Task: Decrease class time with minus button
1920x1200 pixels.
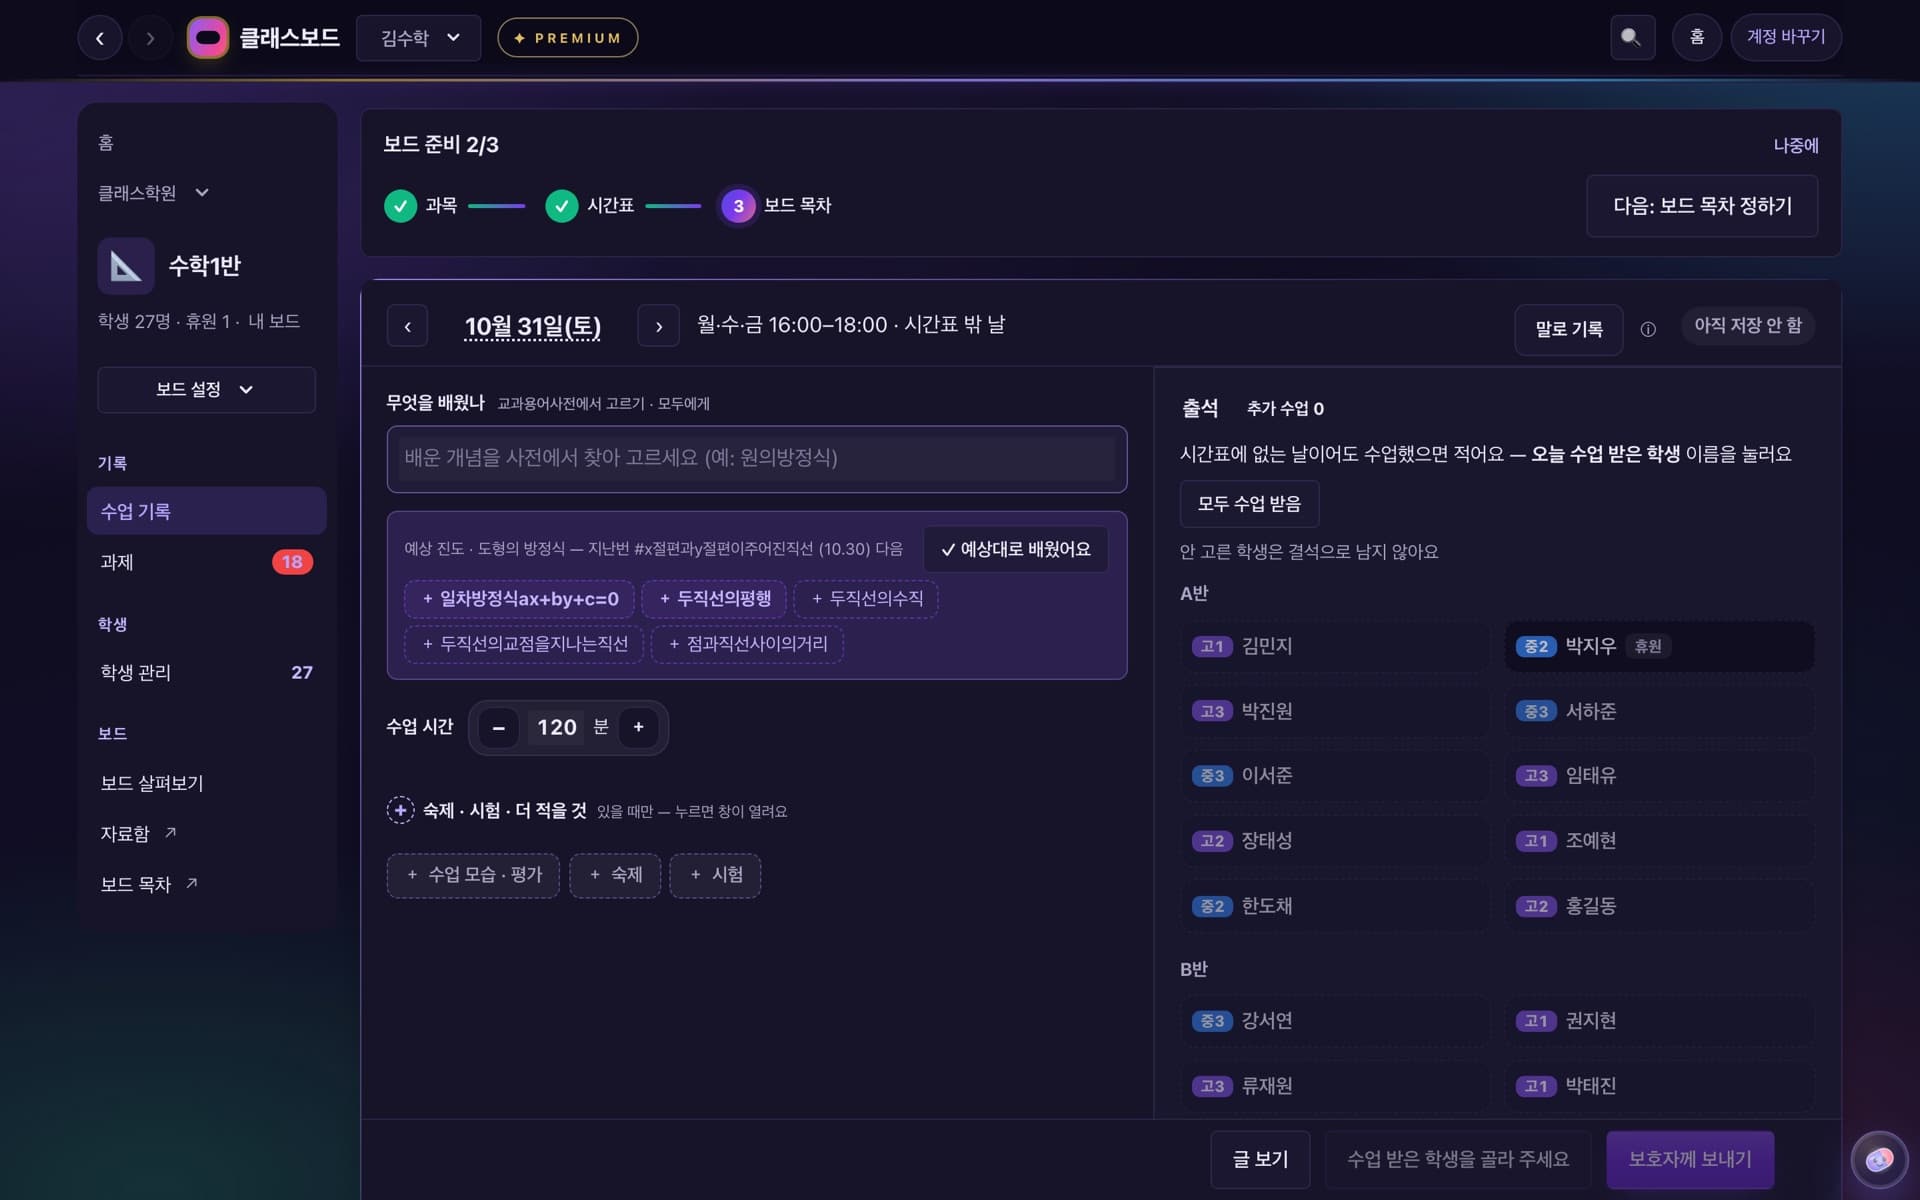Action: [498, 727]
